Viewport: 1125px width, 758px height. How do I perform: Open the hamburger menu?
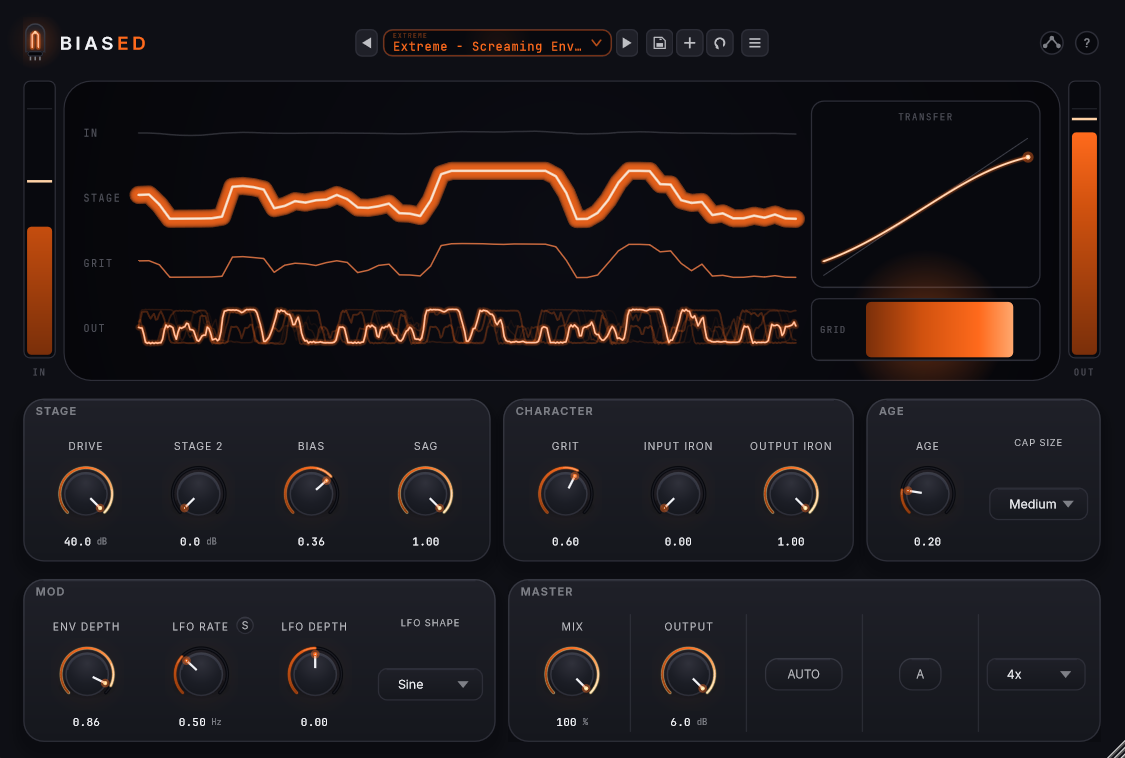click(x=755, y=43)
